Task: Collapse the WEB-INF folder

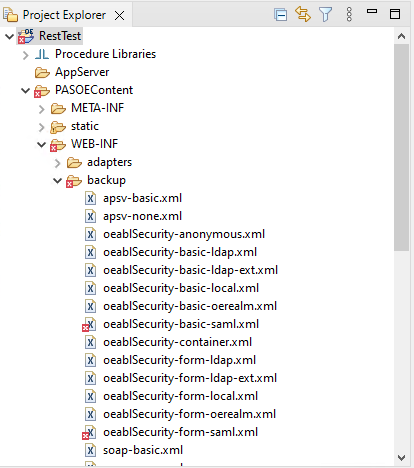Action: coord(42,144)
